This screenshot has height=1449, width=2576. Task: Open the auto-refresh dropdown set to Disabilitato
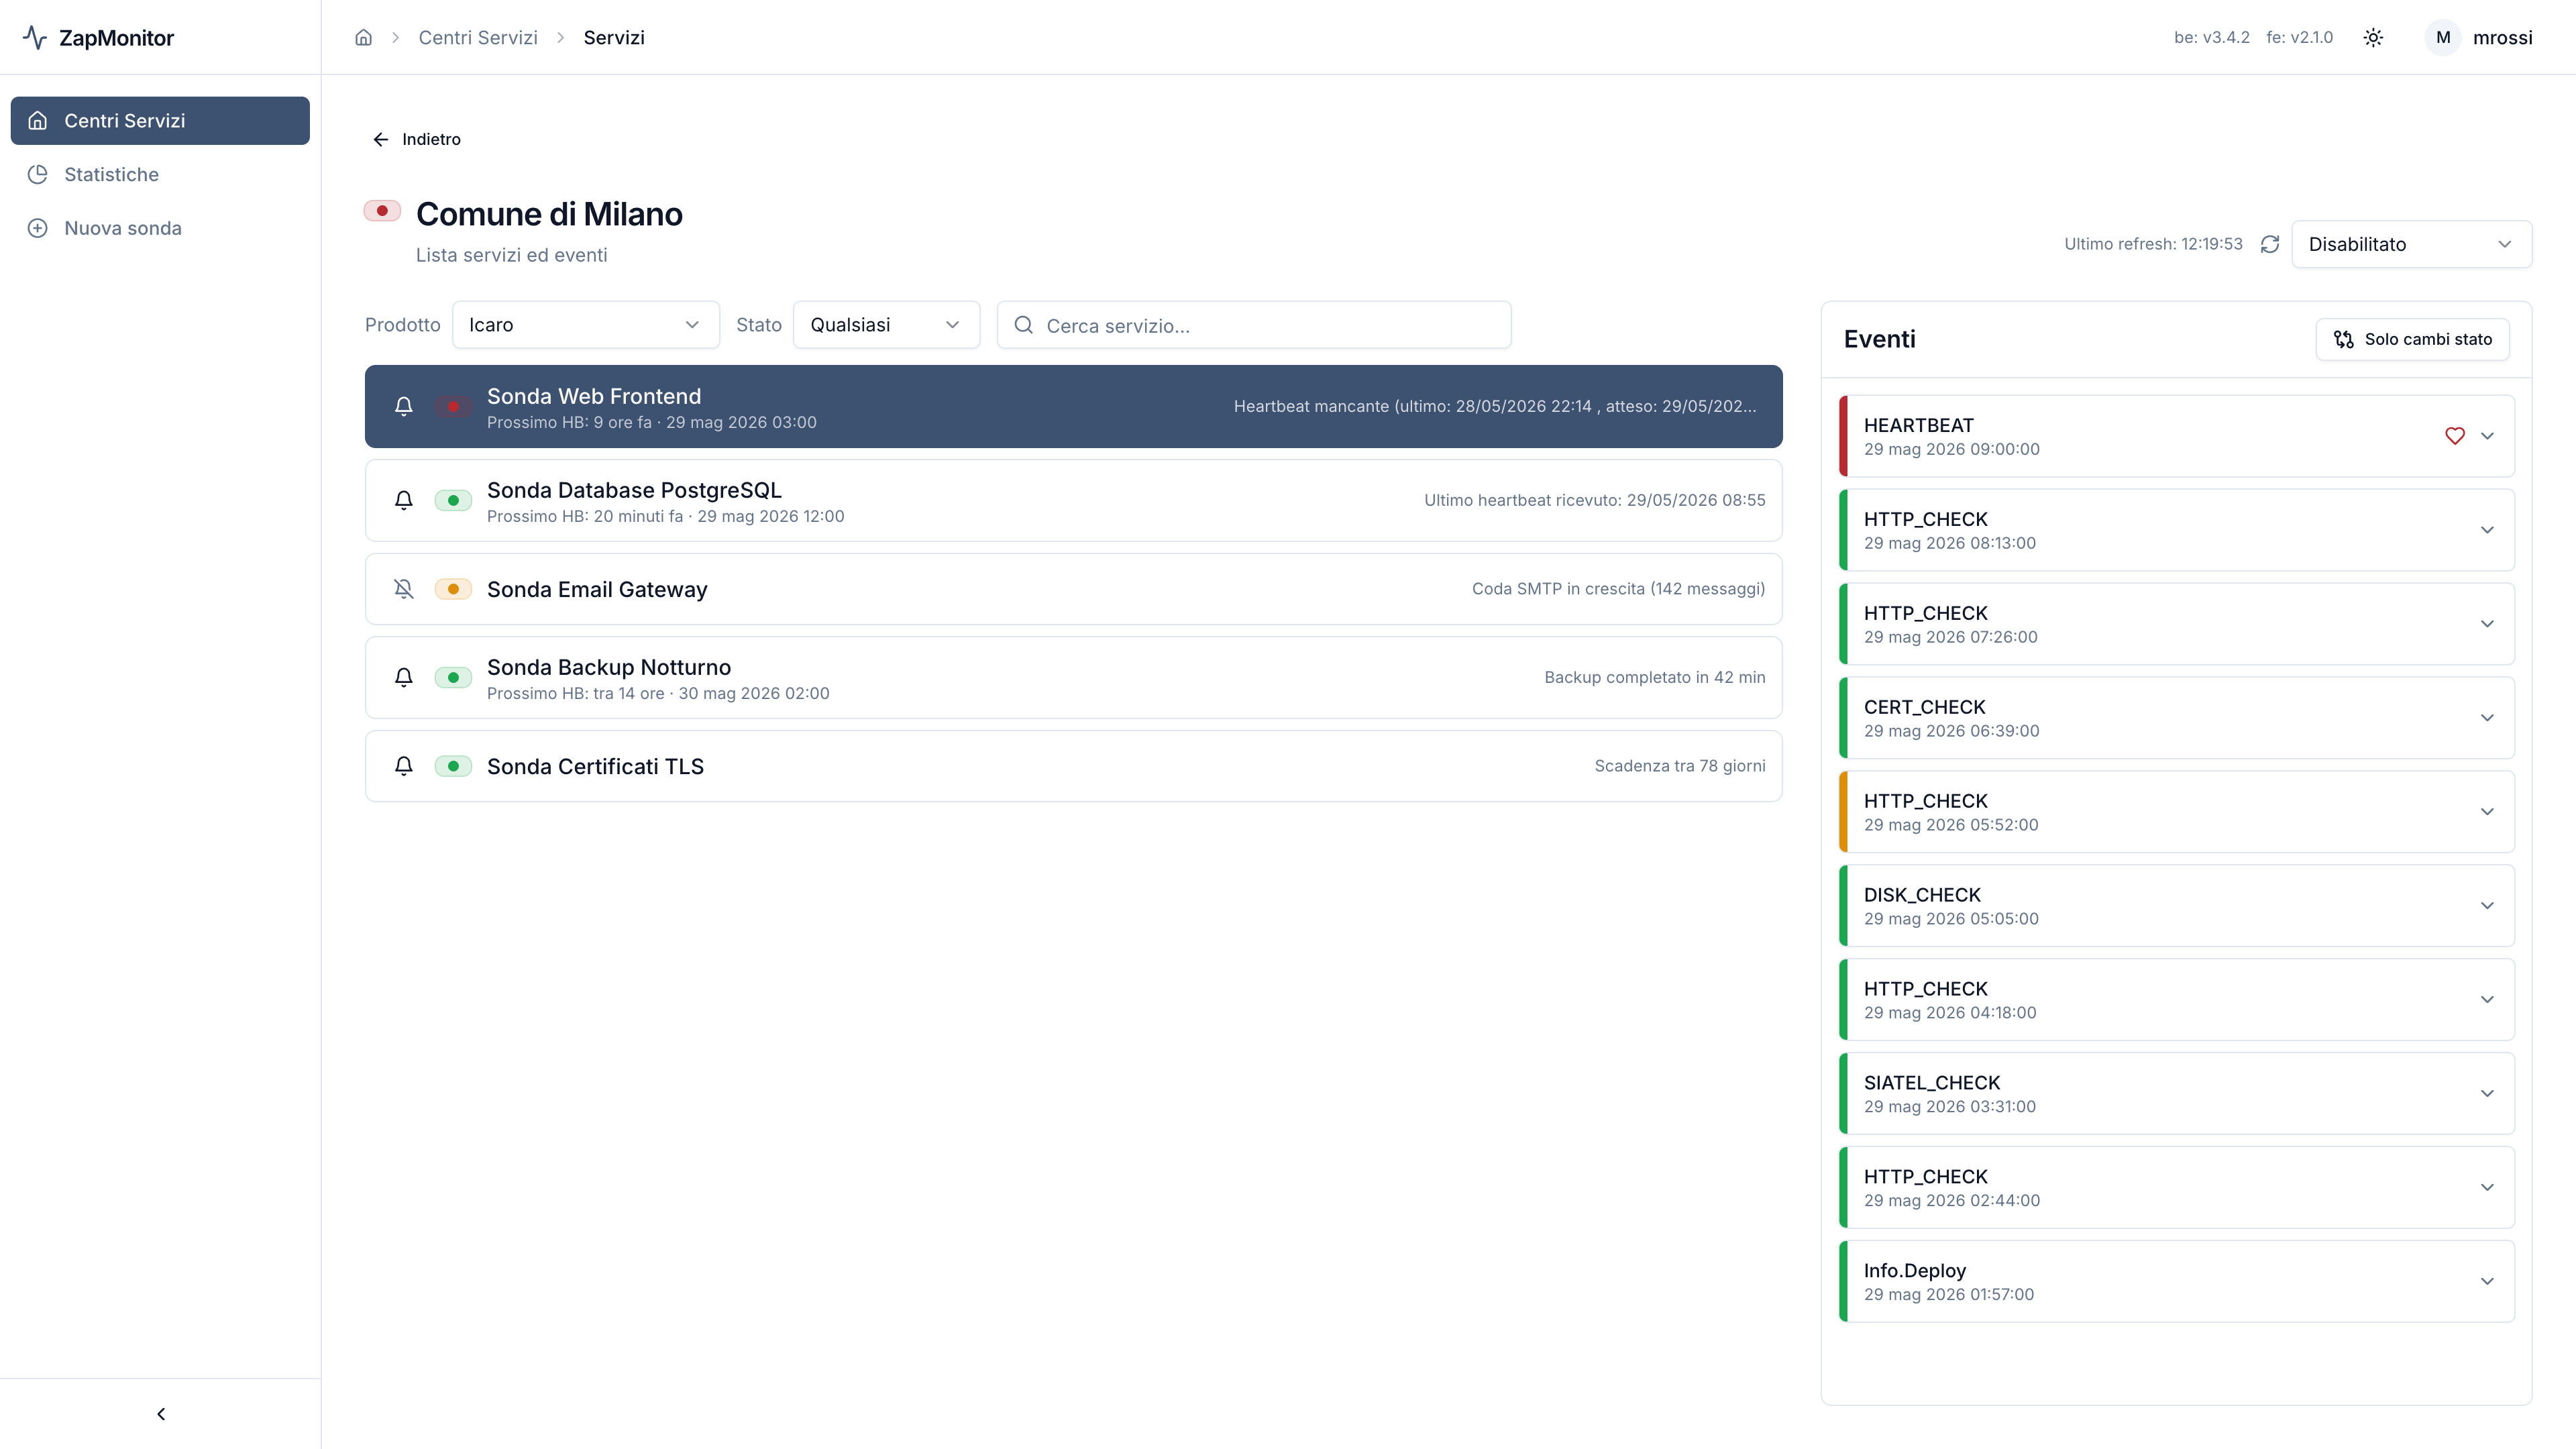pos(2411,244)
